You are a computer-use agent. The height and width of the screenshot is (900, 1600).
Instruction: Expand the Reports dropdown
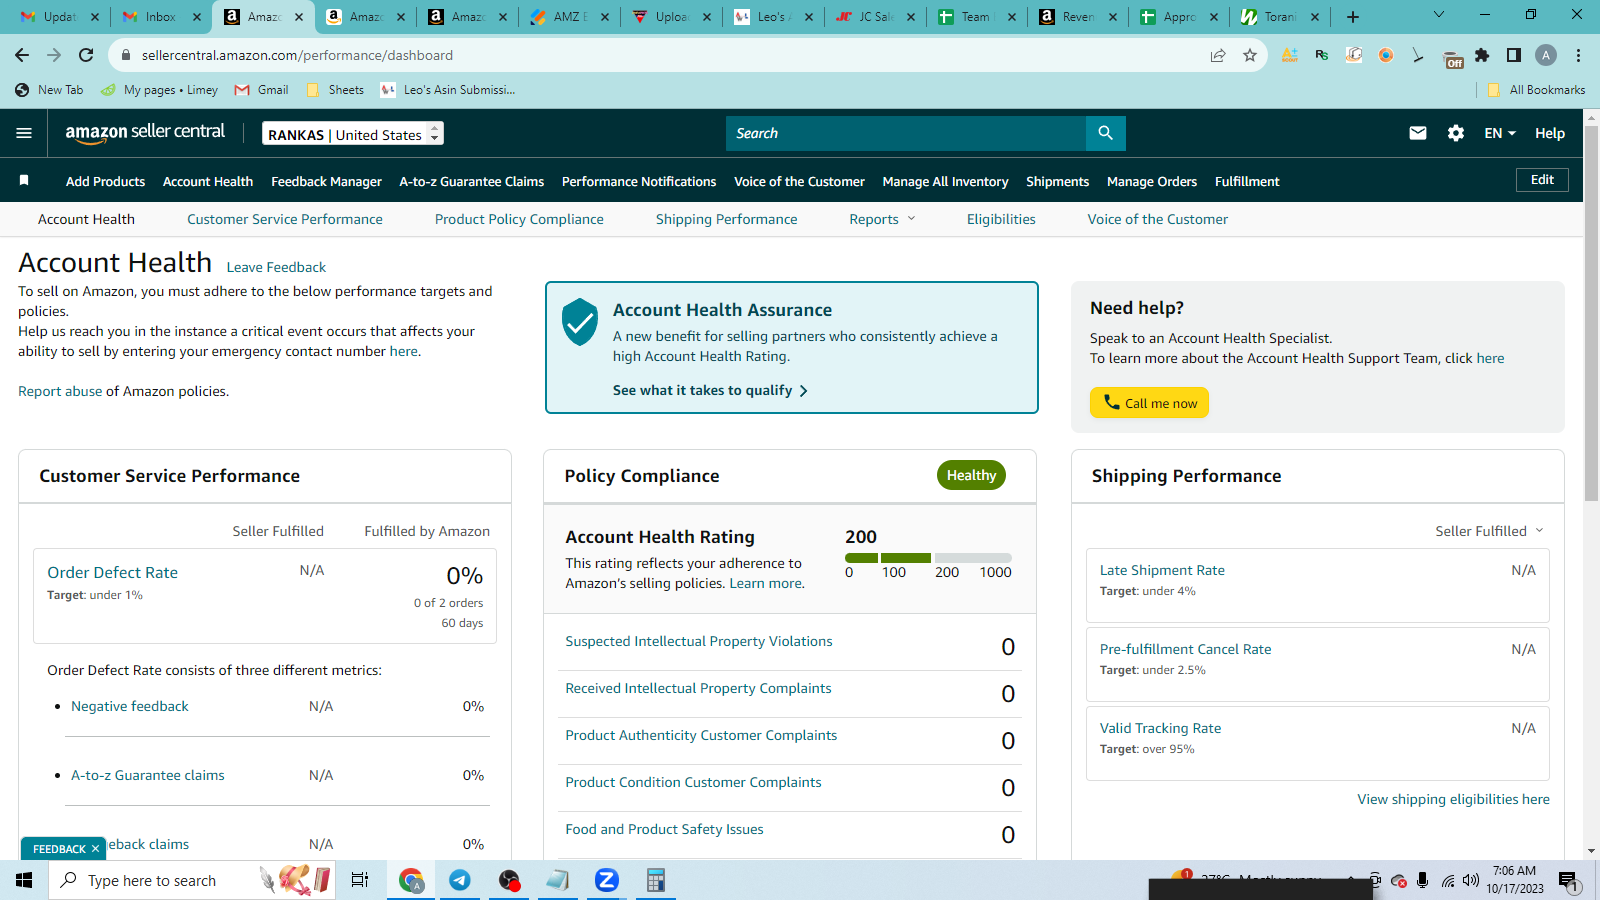coord(882,219)
